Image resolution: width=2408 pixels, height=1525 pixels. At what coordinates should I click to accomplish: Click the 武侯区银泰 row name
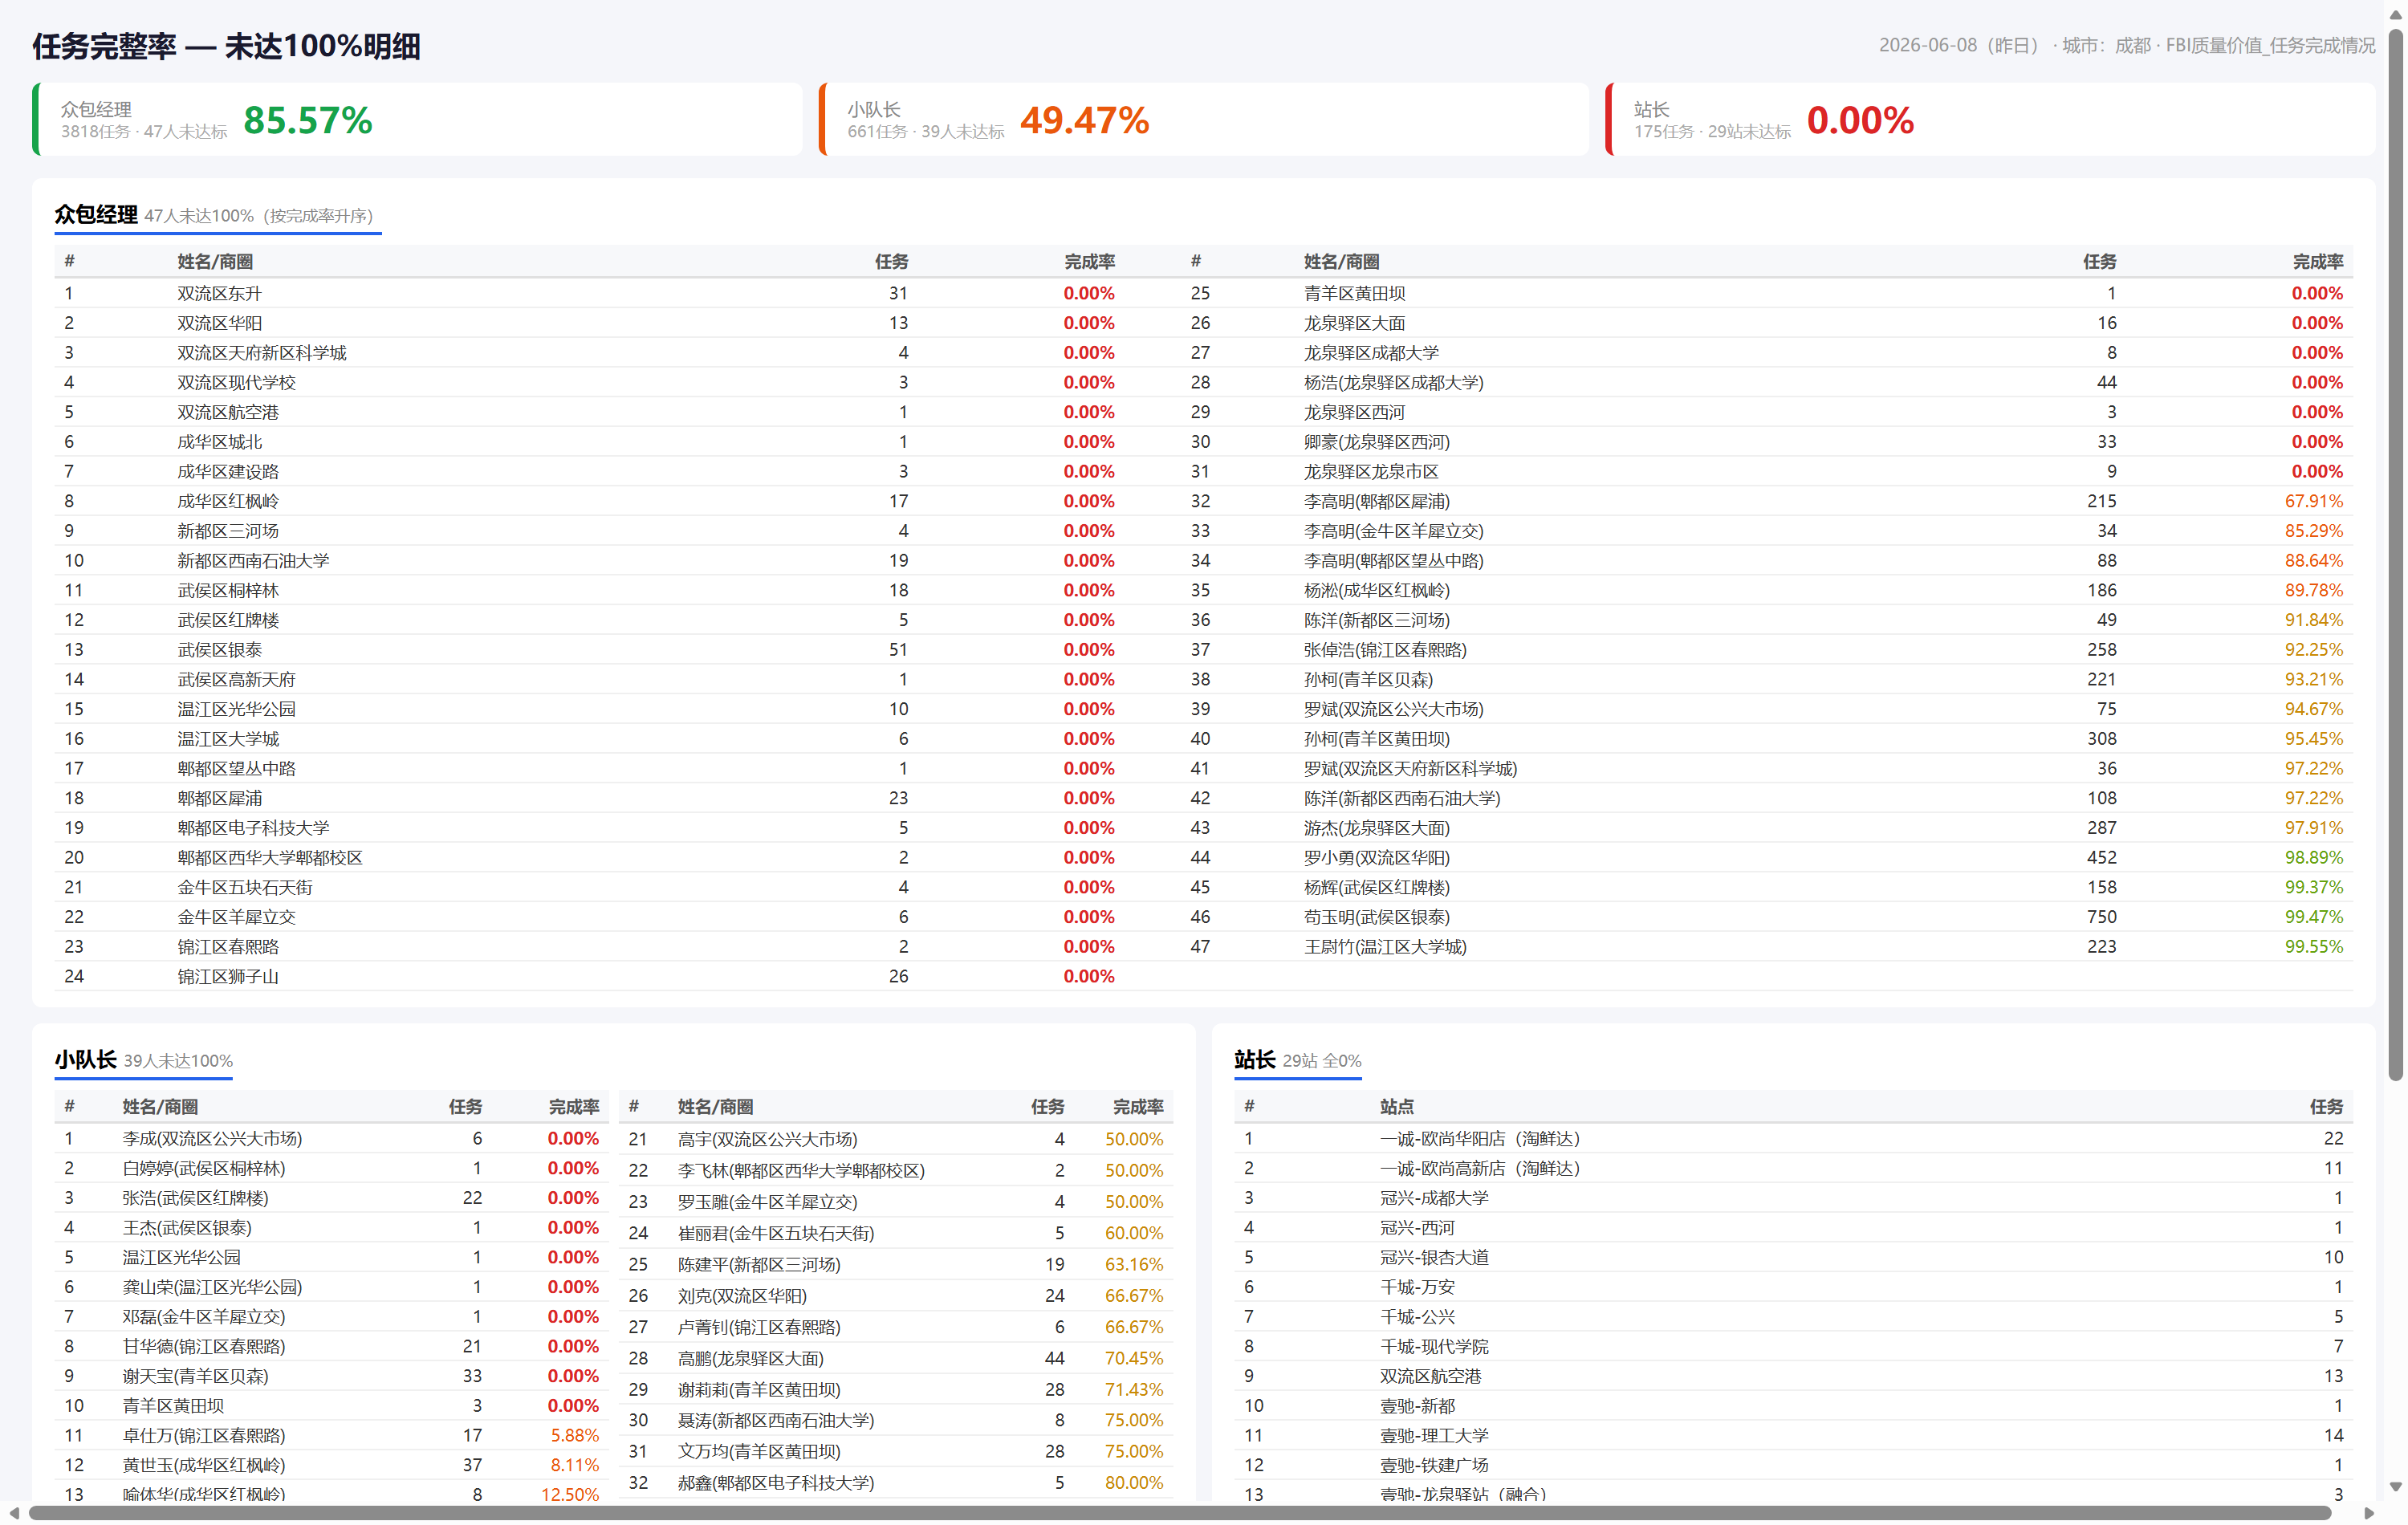click(x=219, y=650)
